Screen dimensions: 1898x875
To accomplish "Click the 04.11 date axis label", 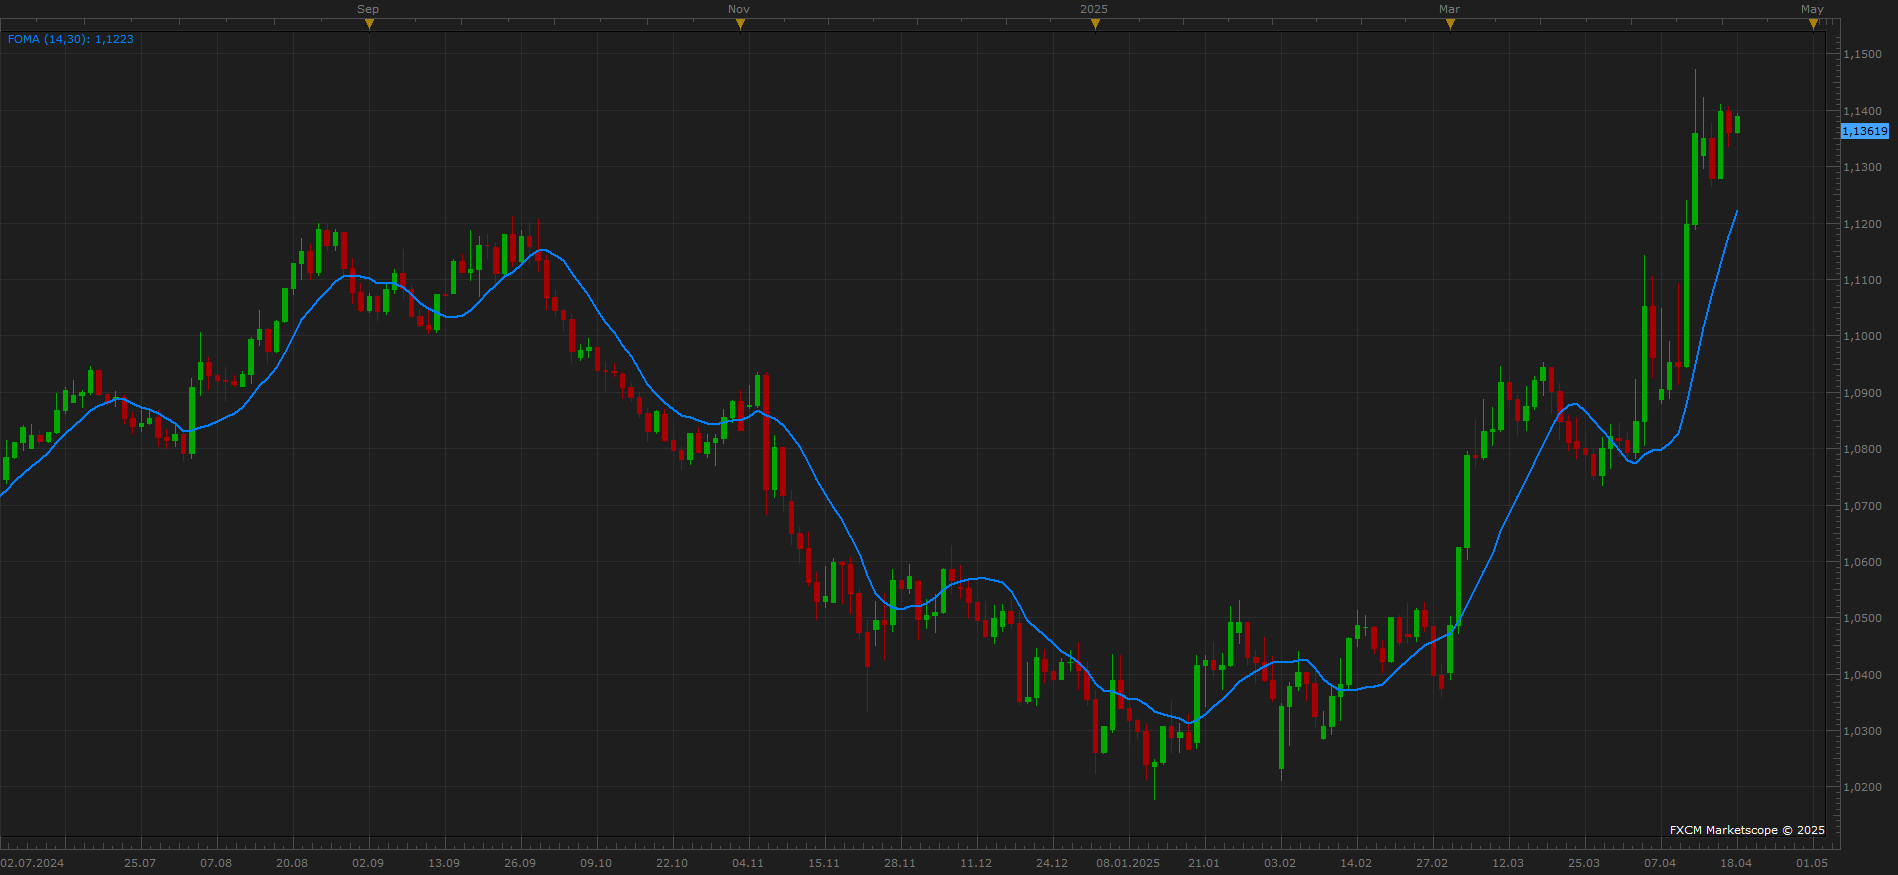I will (x=748, y=863).
